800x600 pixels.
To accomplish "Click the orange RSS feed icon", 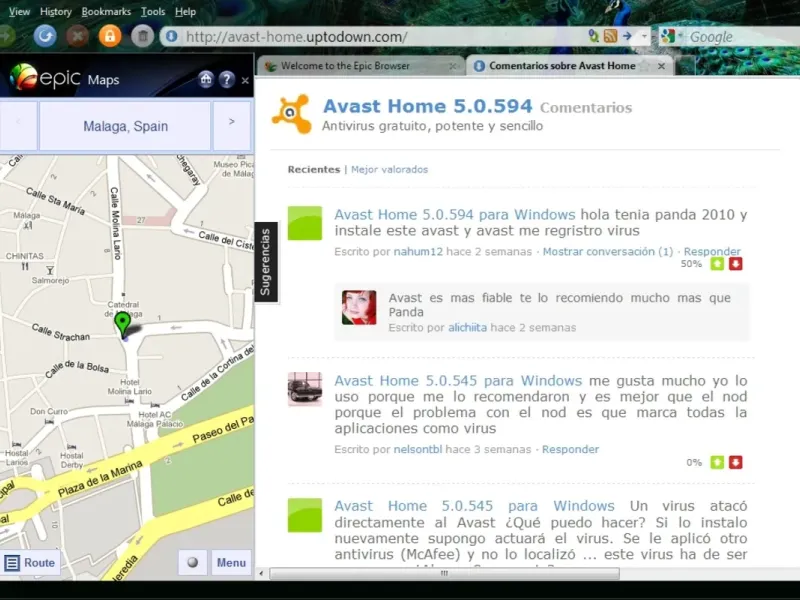I will point(611,36).
